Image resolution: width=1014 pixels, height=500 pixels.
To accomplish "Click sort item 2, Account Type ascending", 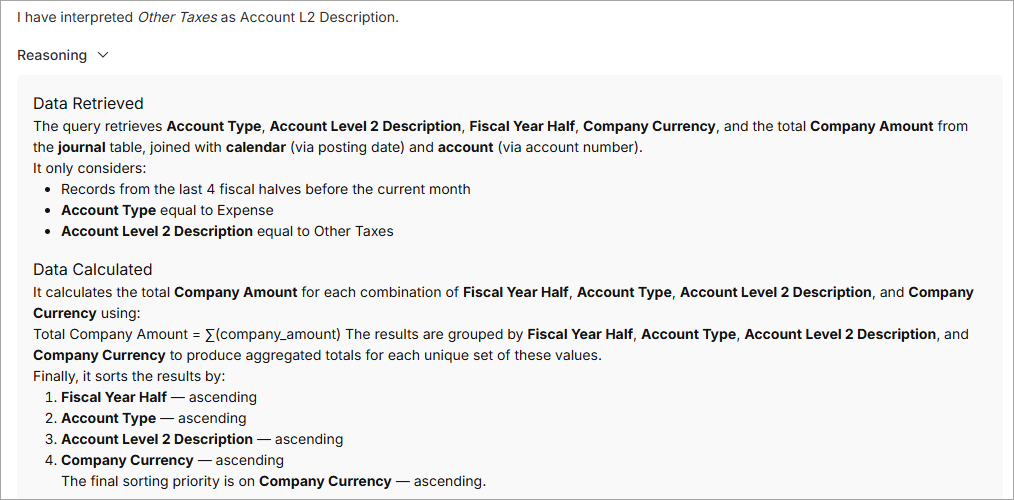I will (153, 418).
